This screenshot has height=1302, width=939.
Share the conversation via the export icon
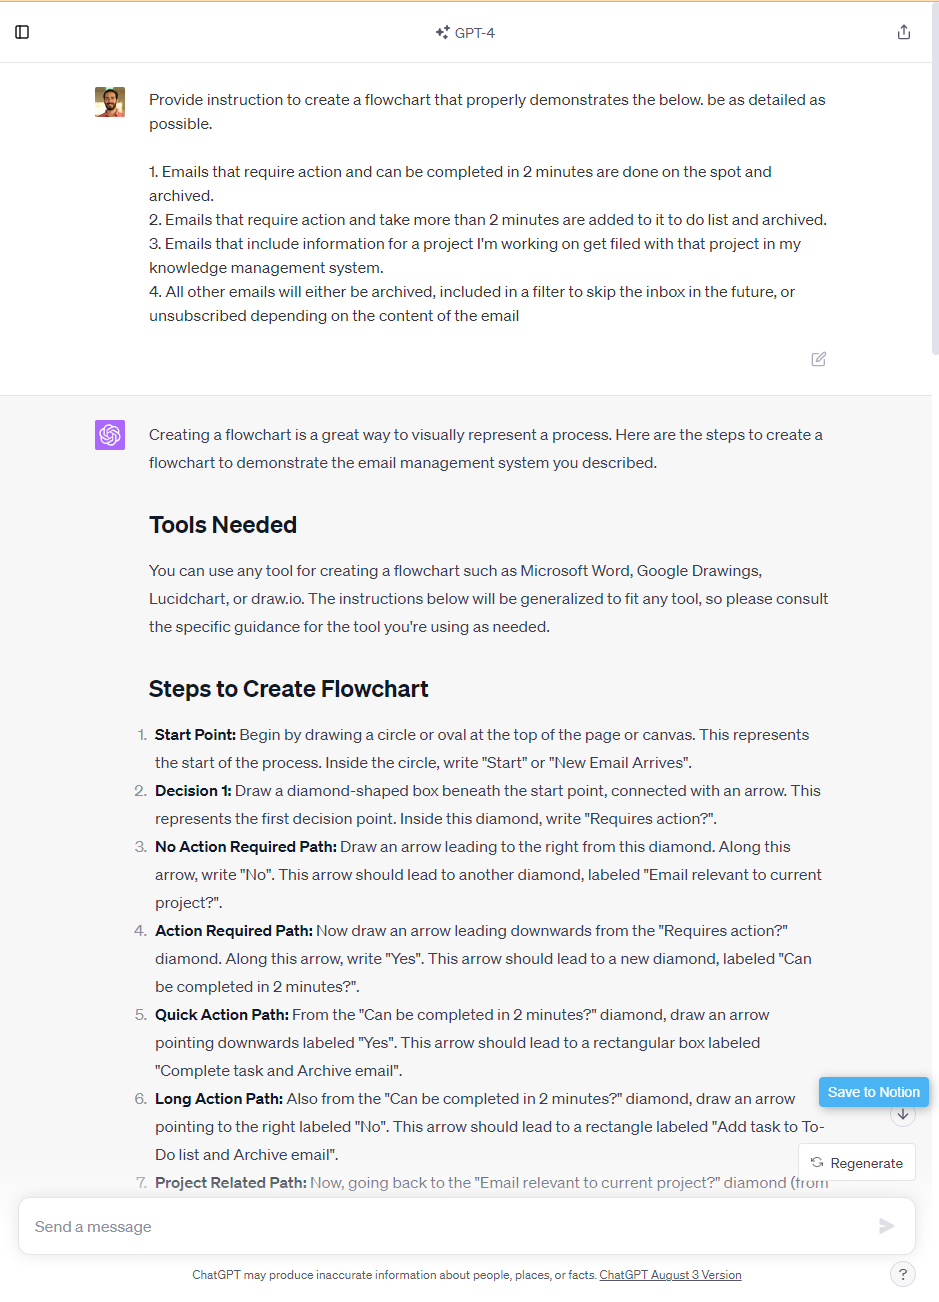tap(904, 31)
